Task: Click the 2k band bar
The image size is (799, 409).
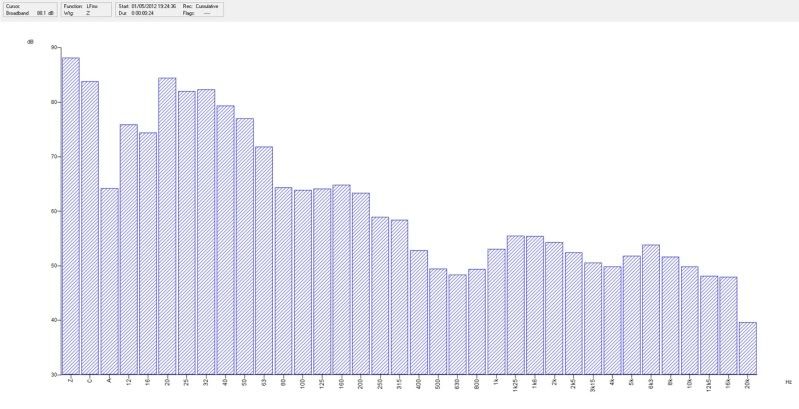Action: click(554, 308)
